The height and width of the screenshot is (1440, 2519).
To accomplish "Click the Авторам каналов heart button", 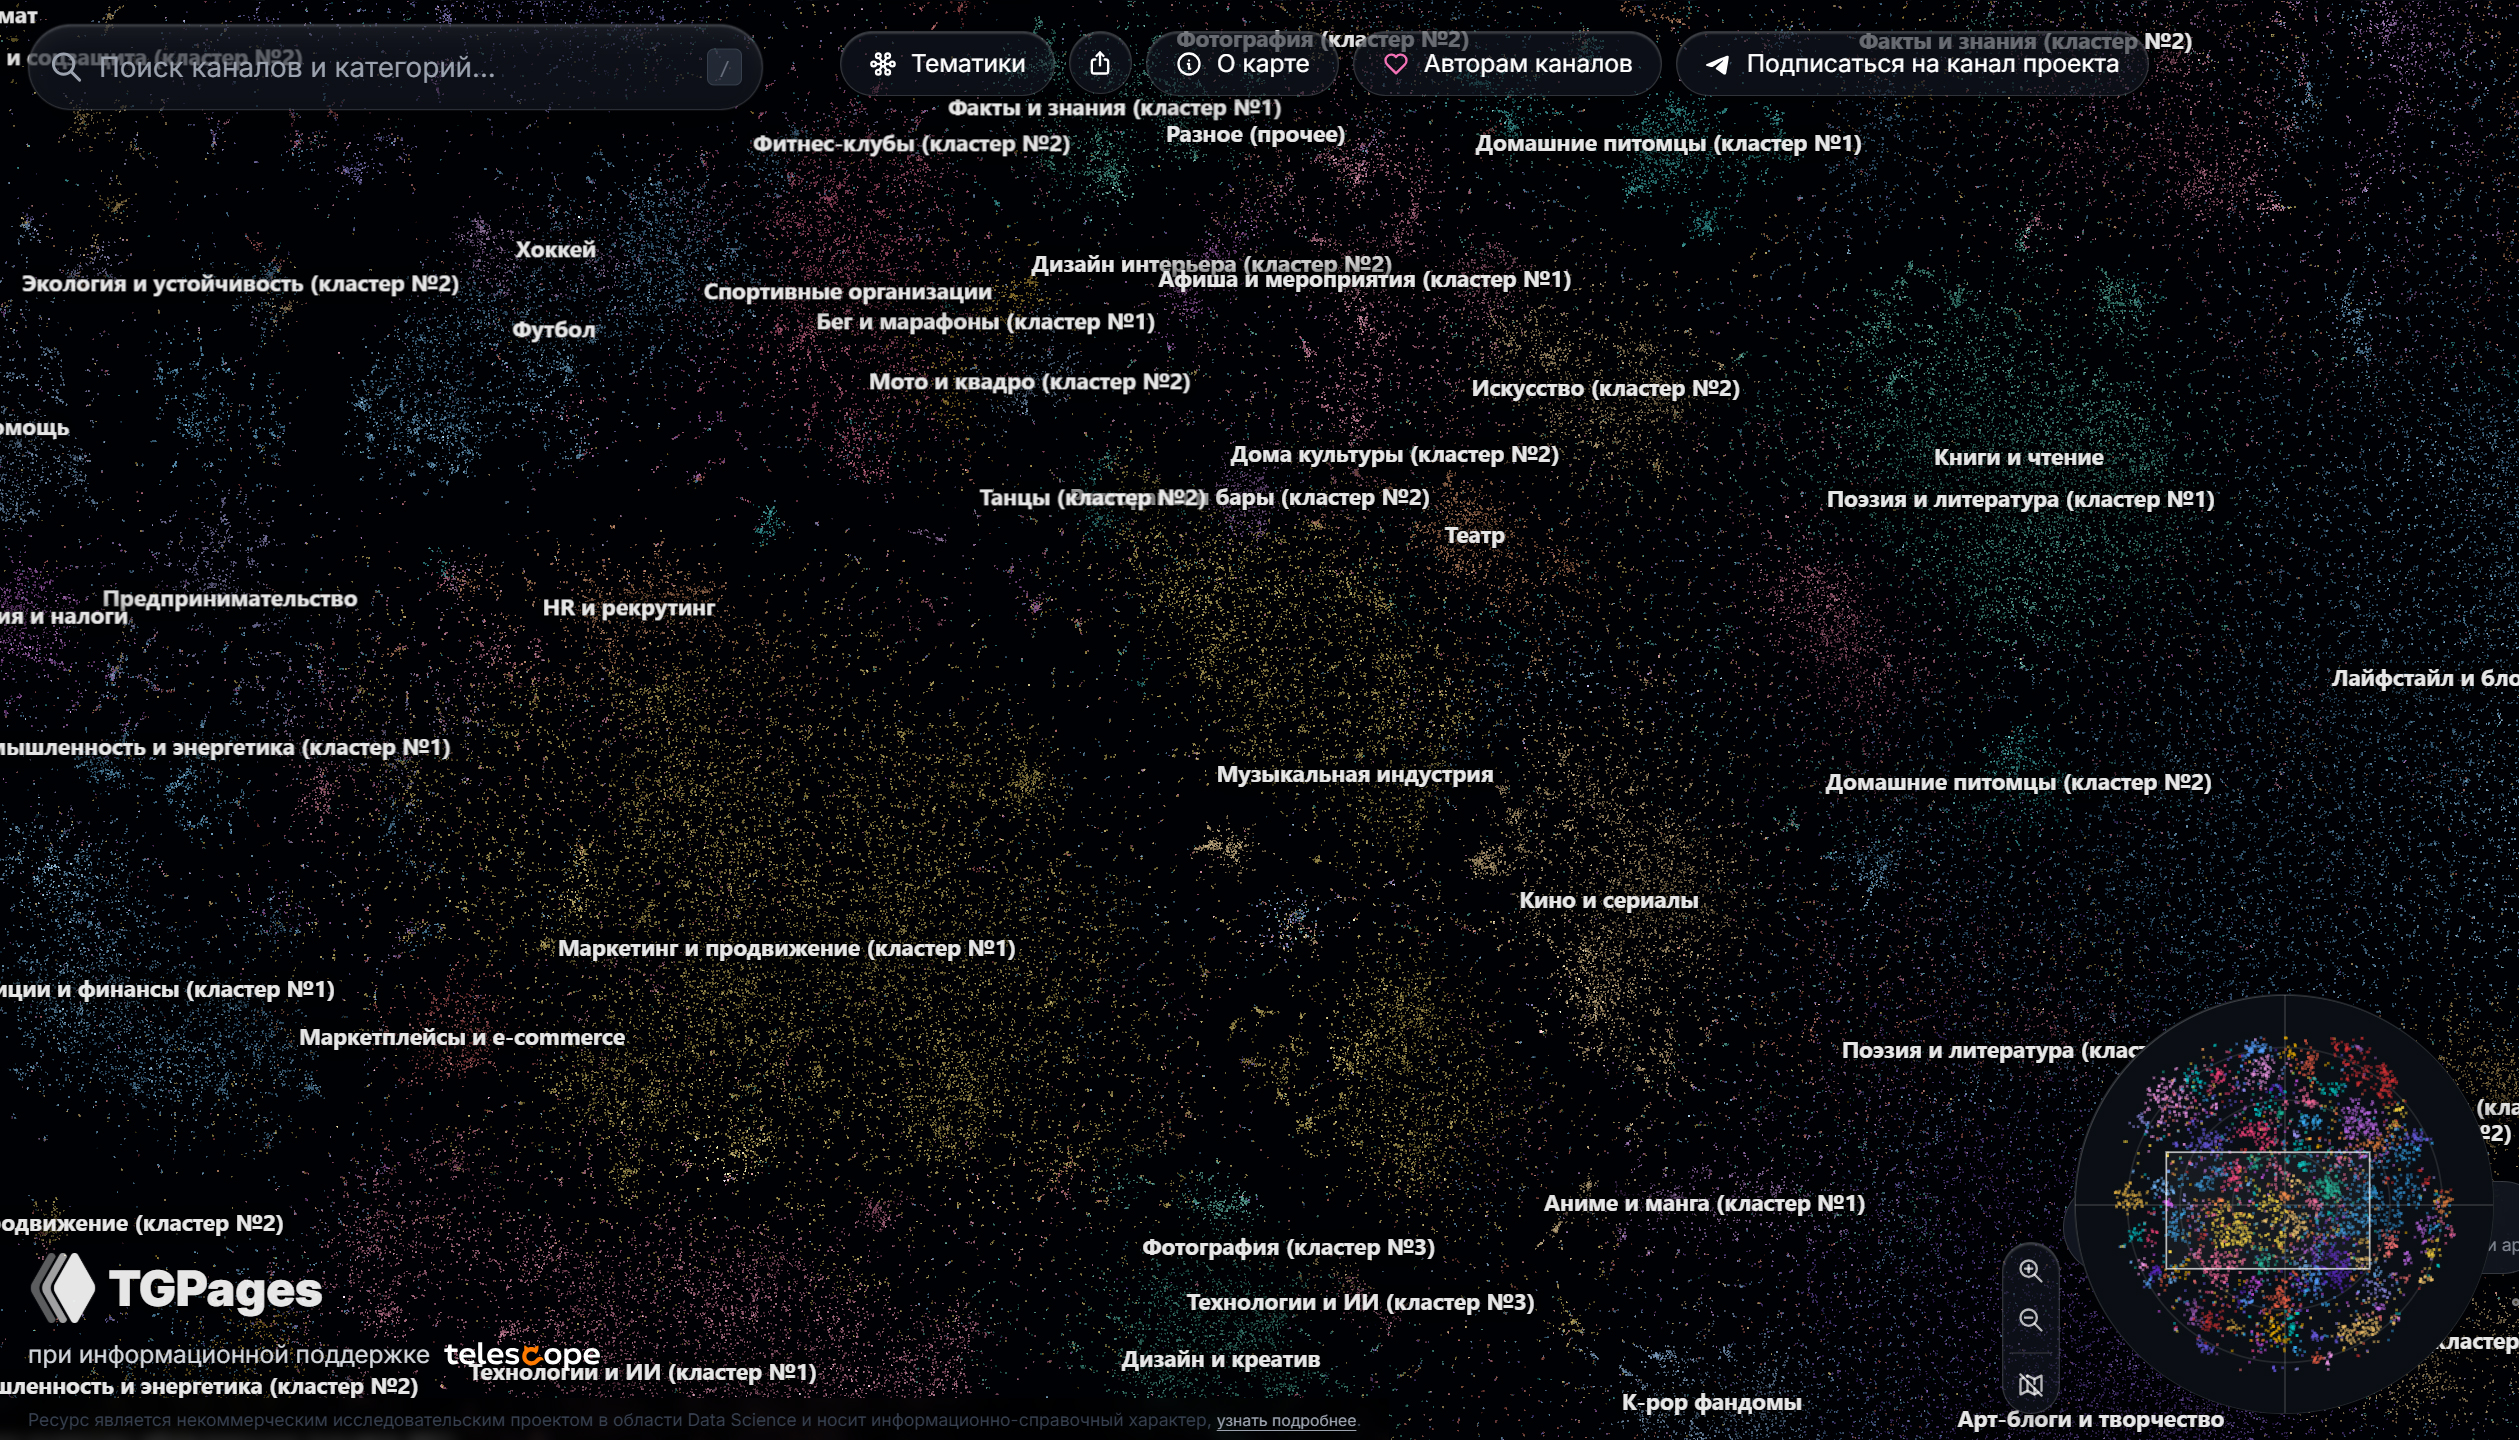I will pyautogui.click(x=1507, y=64).
